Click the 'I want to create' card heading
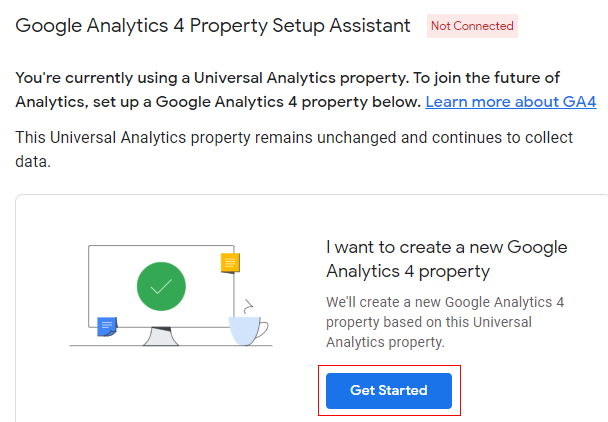The height and width of the screenshot is (422, 608). pos(446,259)
